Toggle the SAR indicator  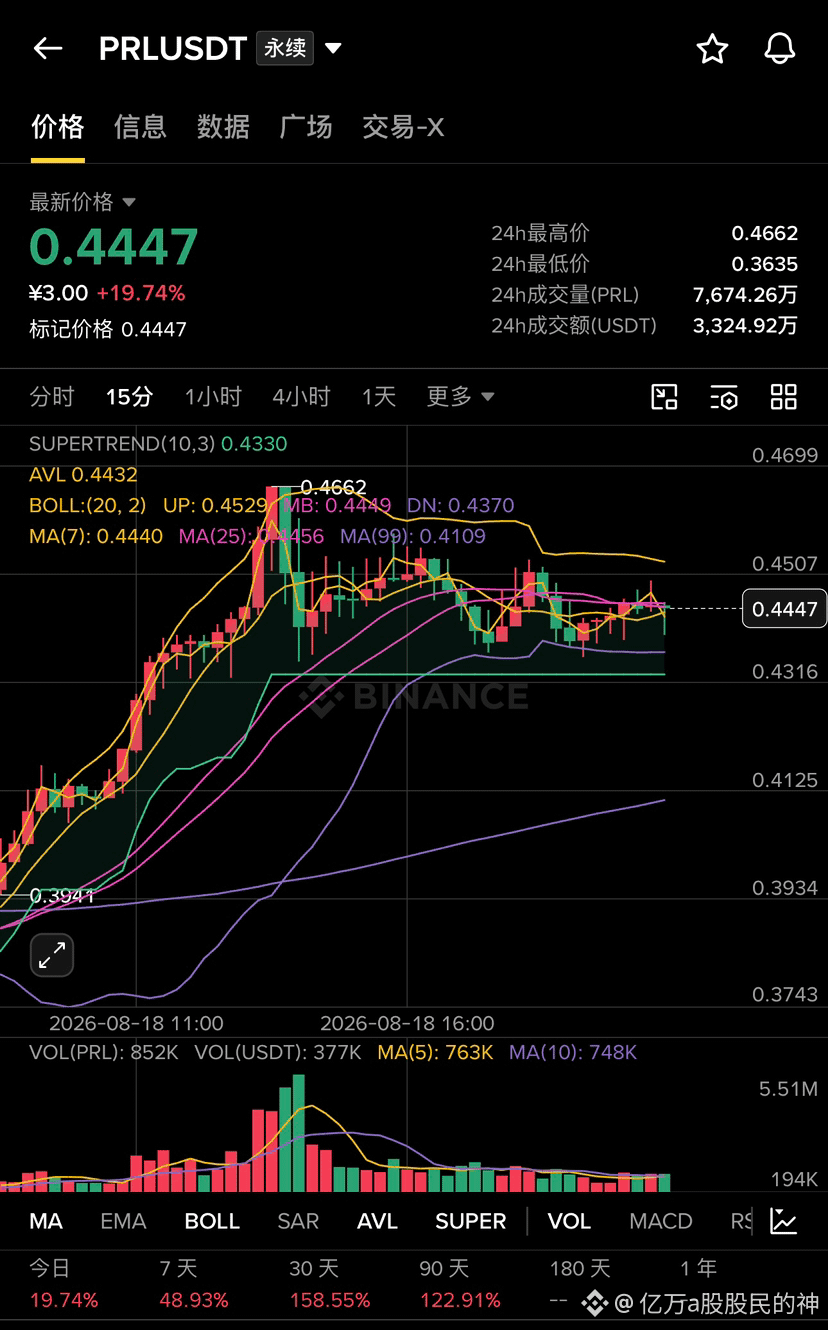point(298,1221)
